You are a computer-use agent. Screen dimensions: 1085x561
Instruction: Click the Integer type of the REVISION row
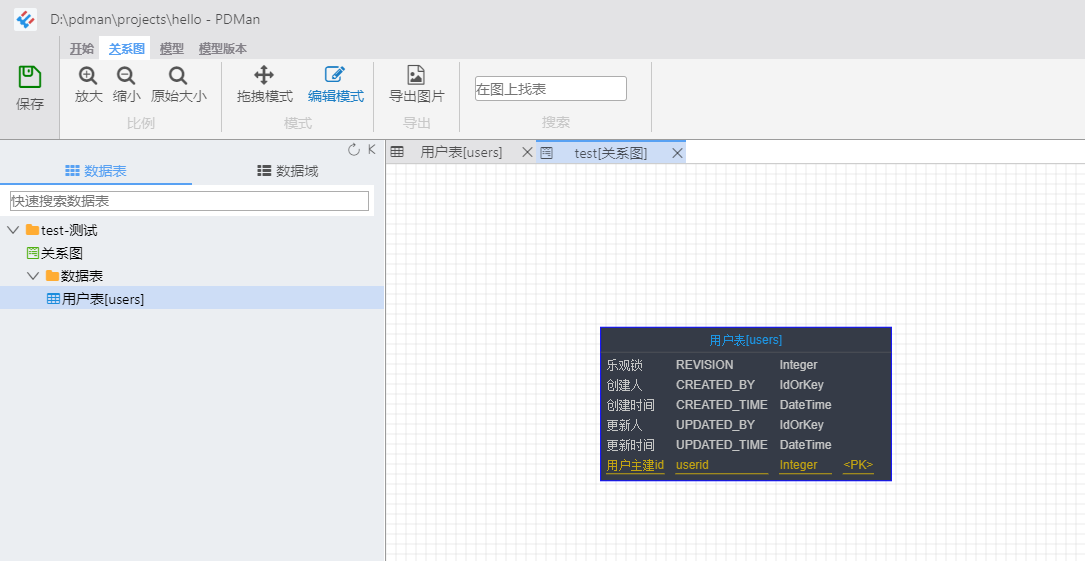[799, 365]
